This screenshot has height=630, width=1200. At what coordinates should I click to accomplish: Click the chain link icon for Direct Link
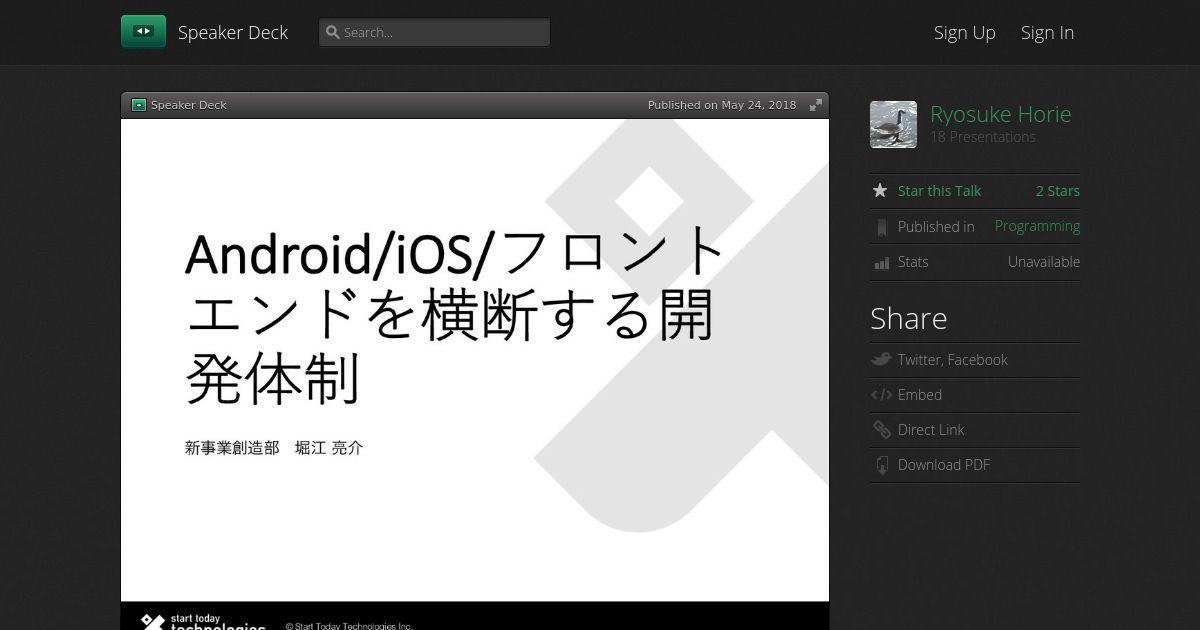tap(881, 430)
